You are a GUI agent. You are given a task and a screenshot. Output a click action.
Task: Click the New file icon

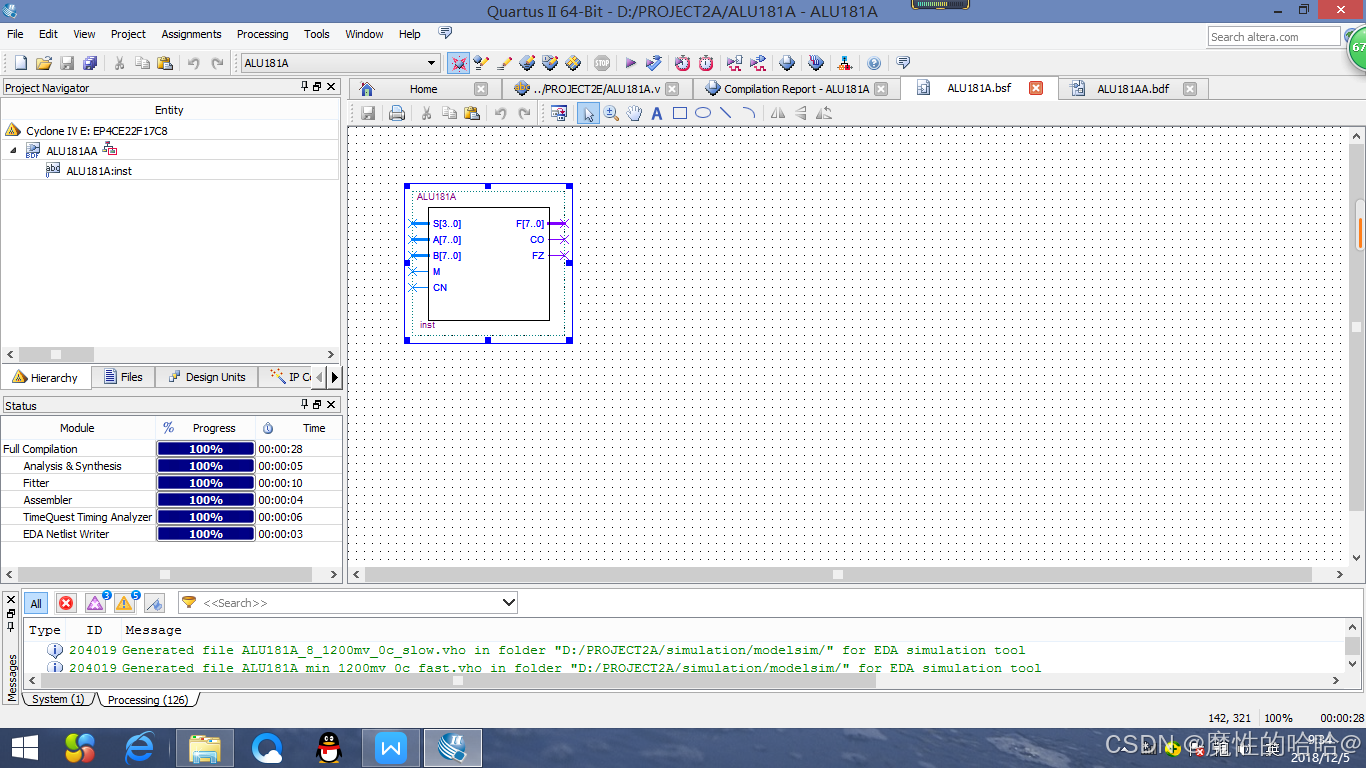click(x=20, y=63)
